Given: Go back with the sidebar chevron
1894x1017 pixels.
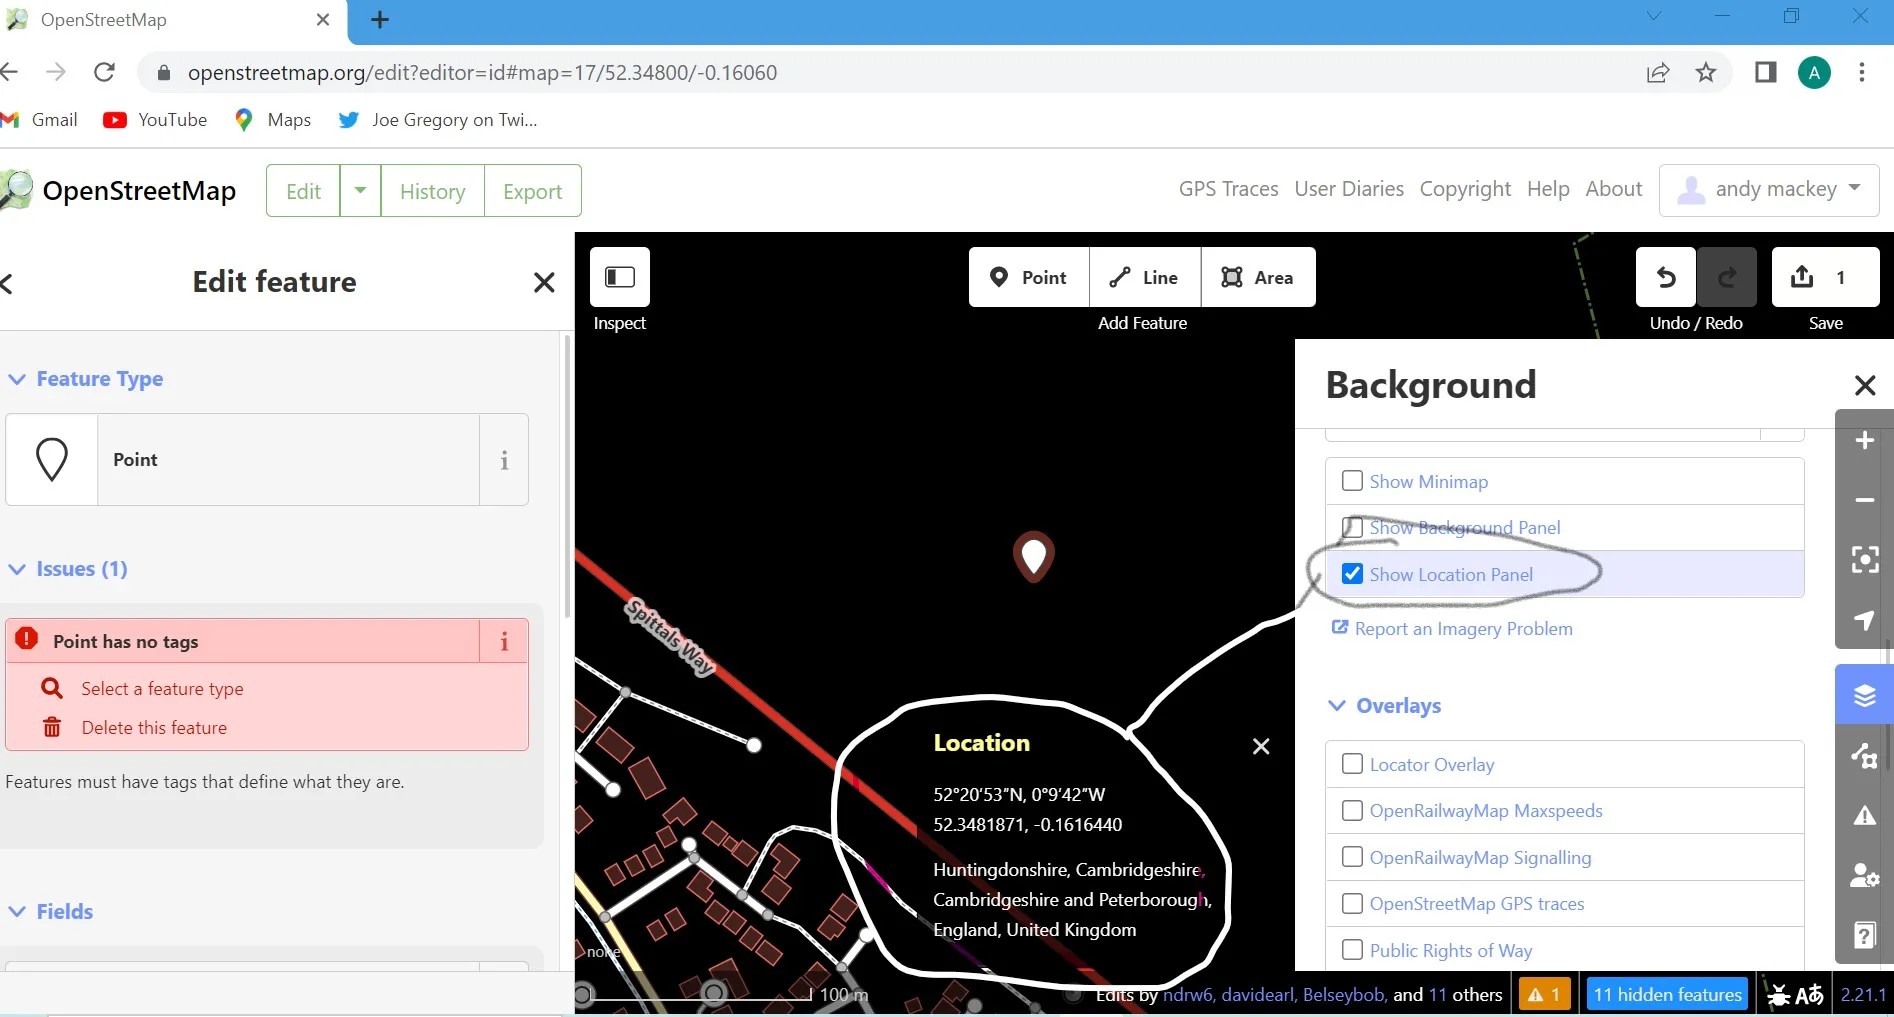Looking at the screenshot, I should [x=8, y=283].
